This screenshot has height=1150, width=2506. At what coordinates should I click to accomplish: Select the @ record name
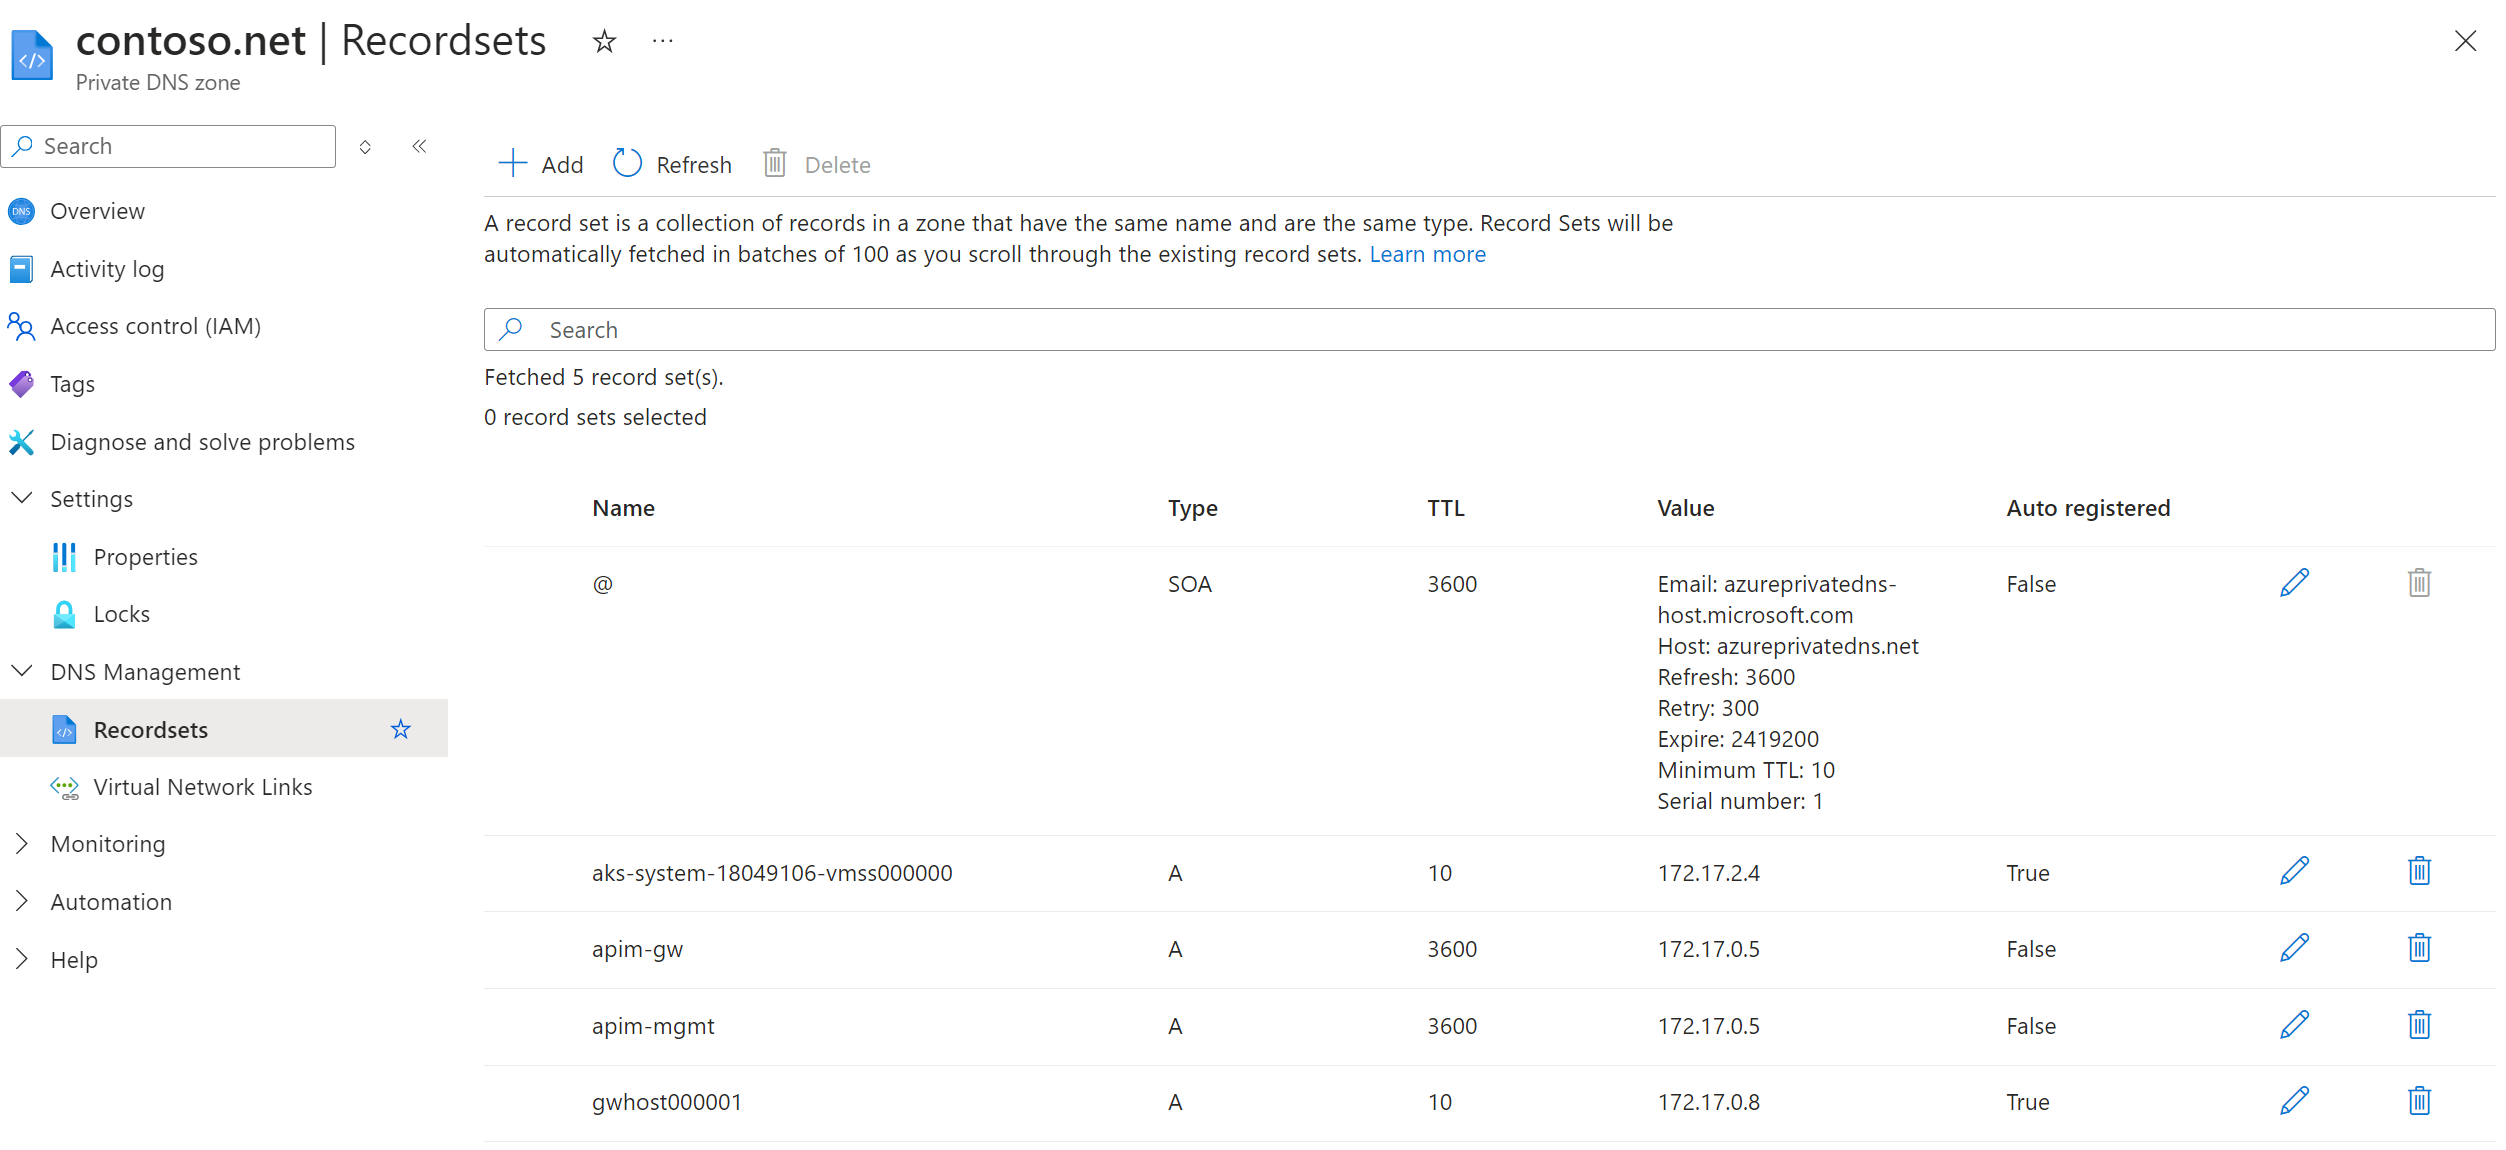tap(602, 584)
